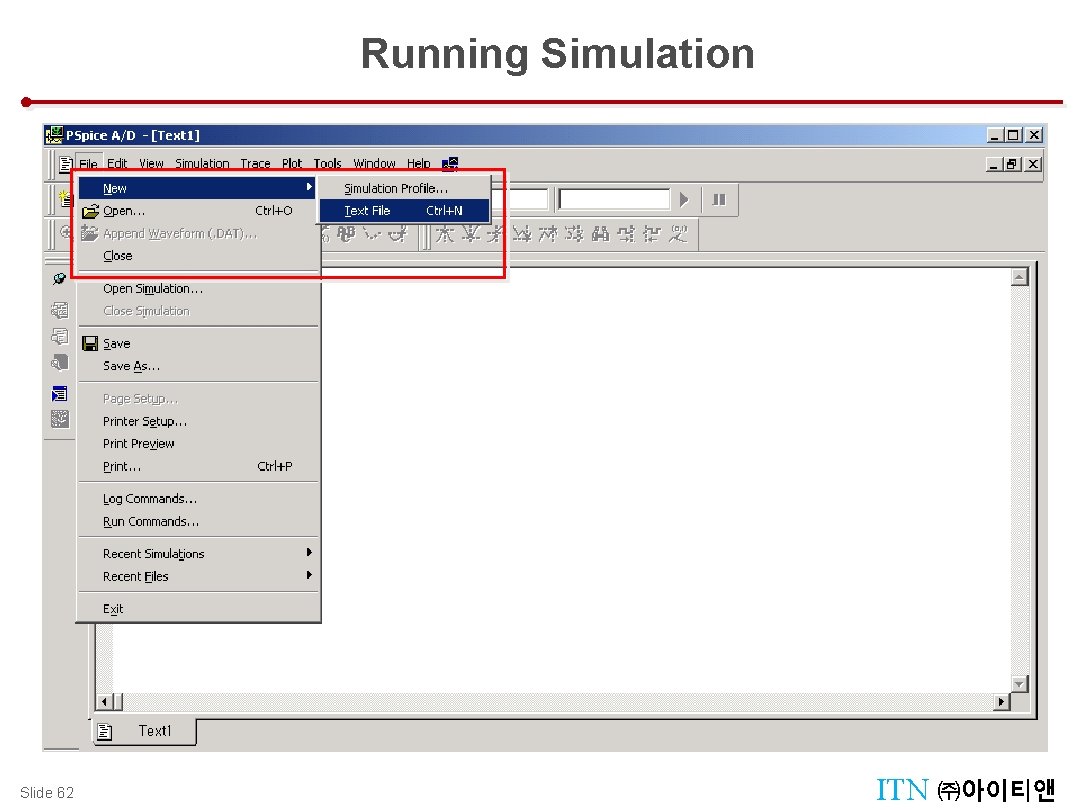Image resolution: width=1080 pixels, height=810 pixels.
Task: Select Print Preview menu entry
Action: pyautogui.click(x=197, y=444)
